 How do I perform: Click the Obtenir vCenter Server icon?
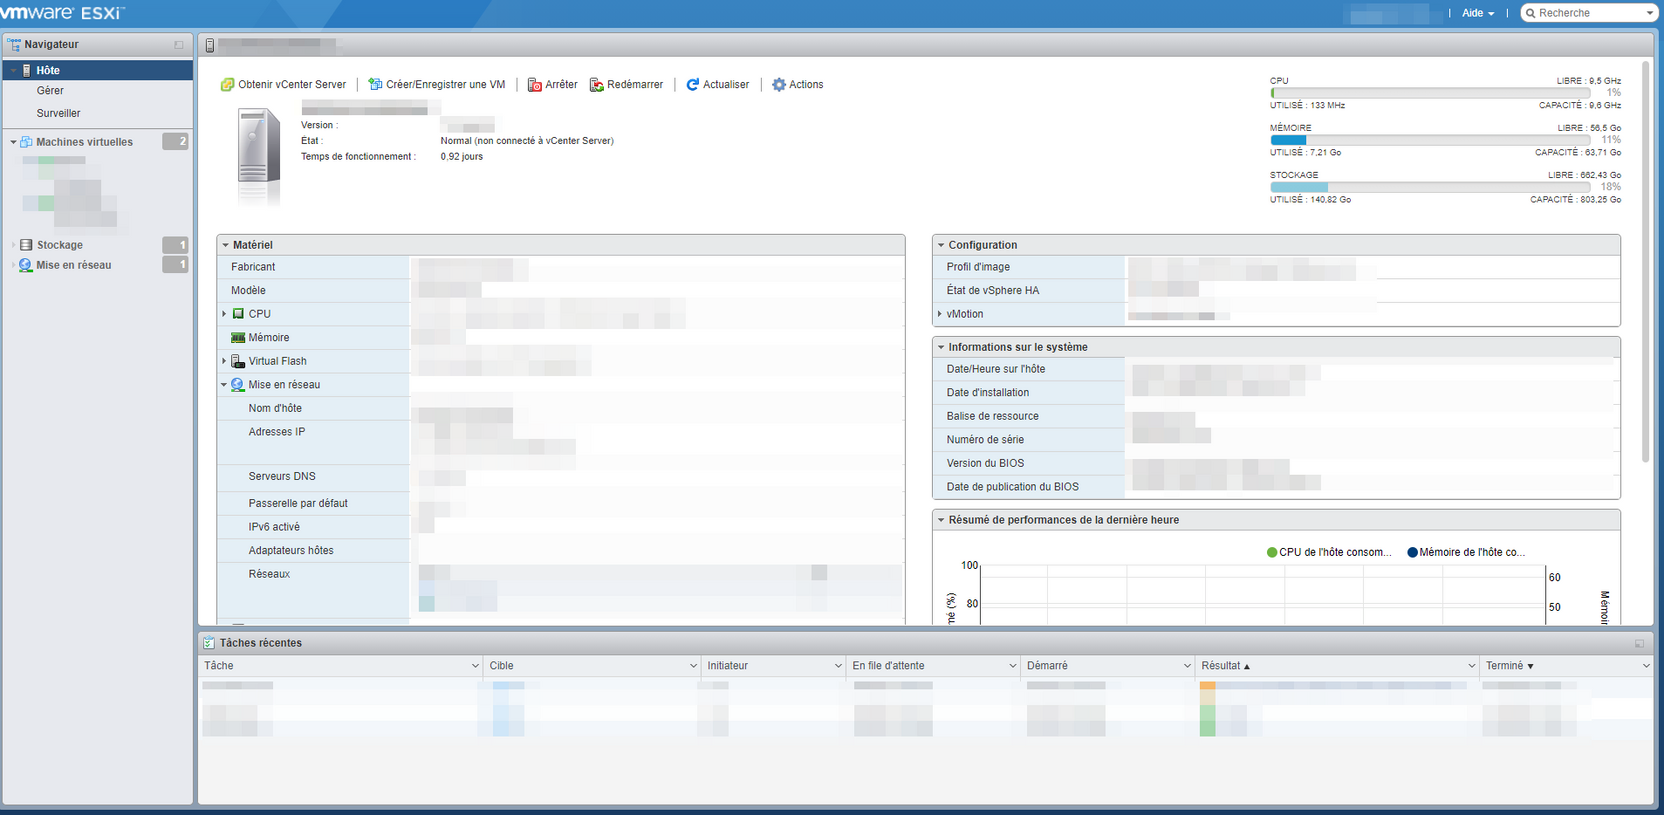(227, 85)
